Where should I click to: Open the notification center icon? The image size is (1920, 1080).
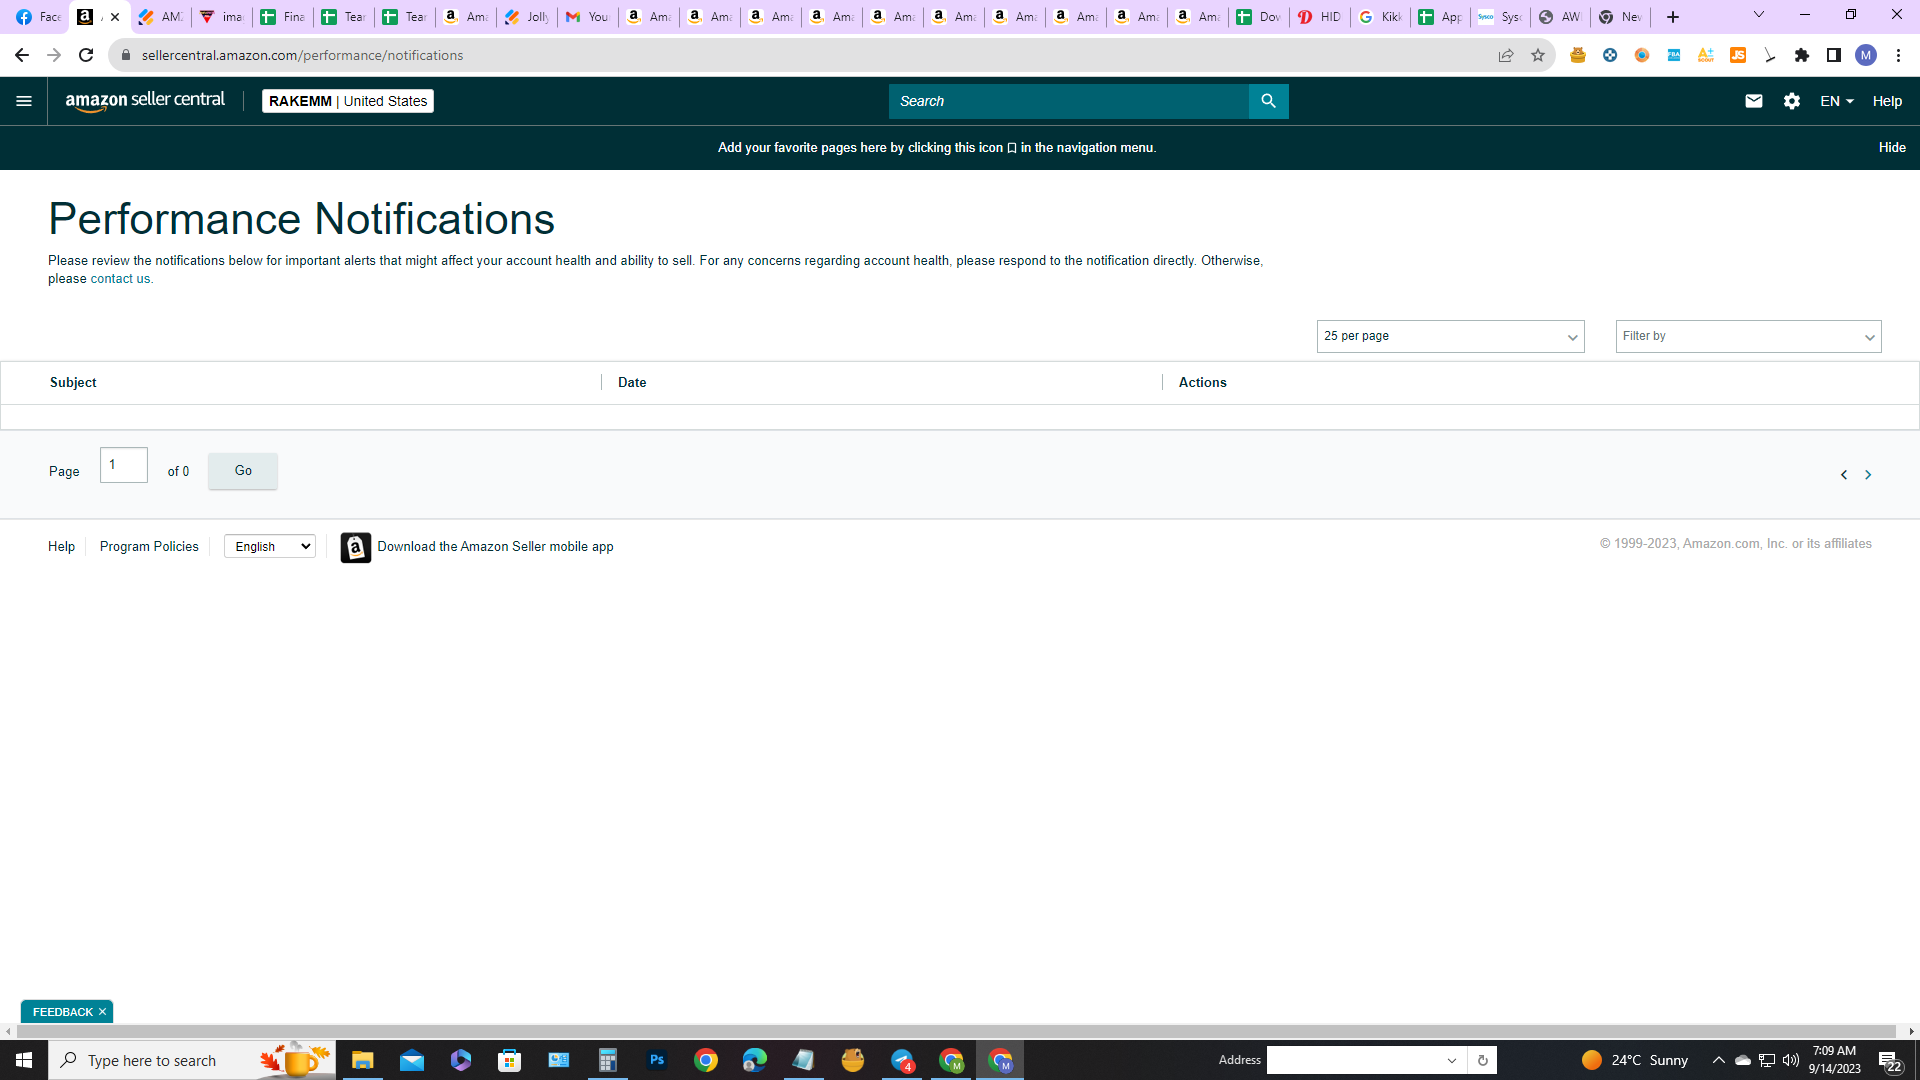pos(1889,1060)
